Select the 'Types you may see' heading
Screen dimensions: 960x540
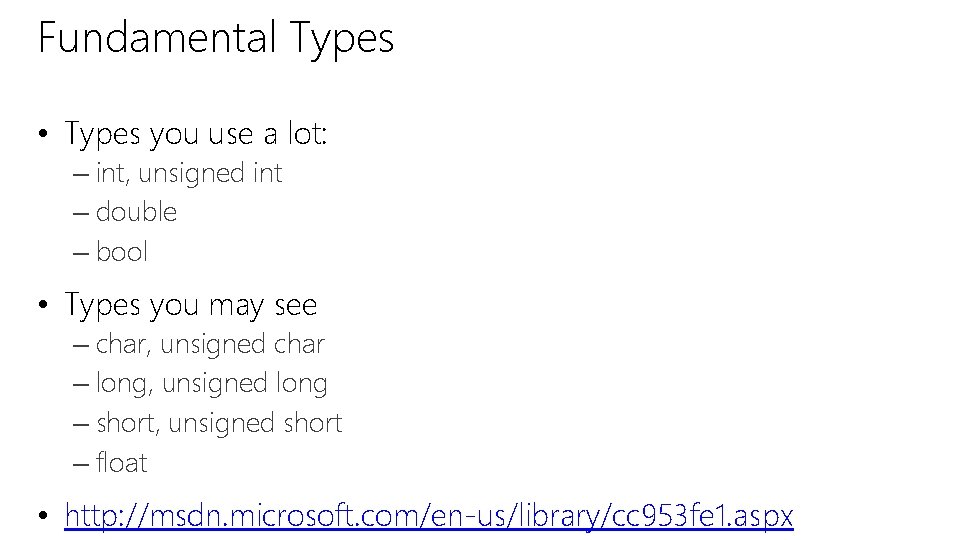[x=191, y=306]
